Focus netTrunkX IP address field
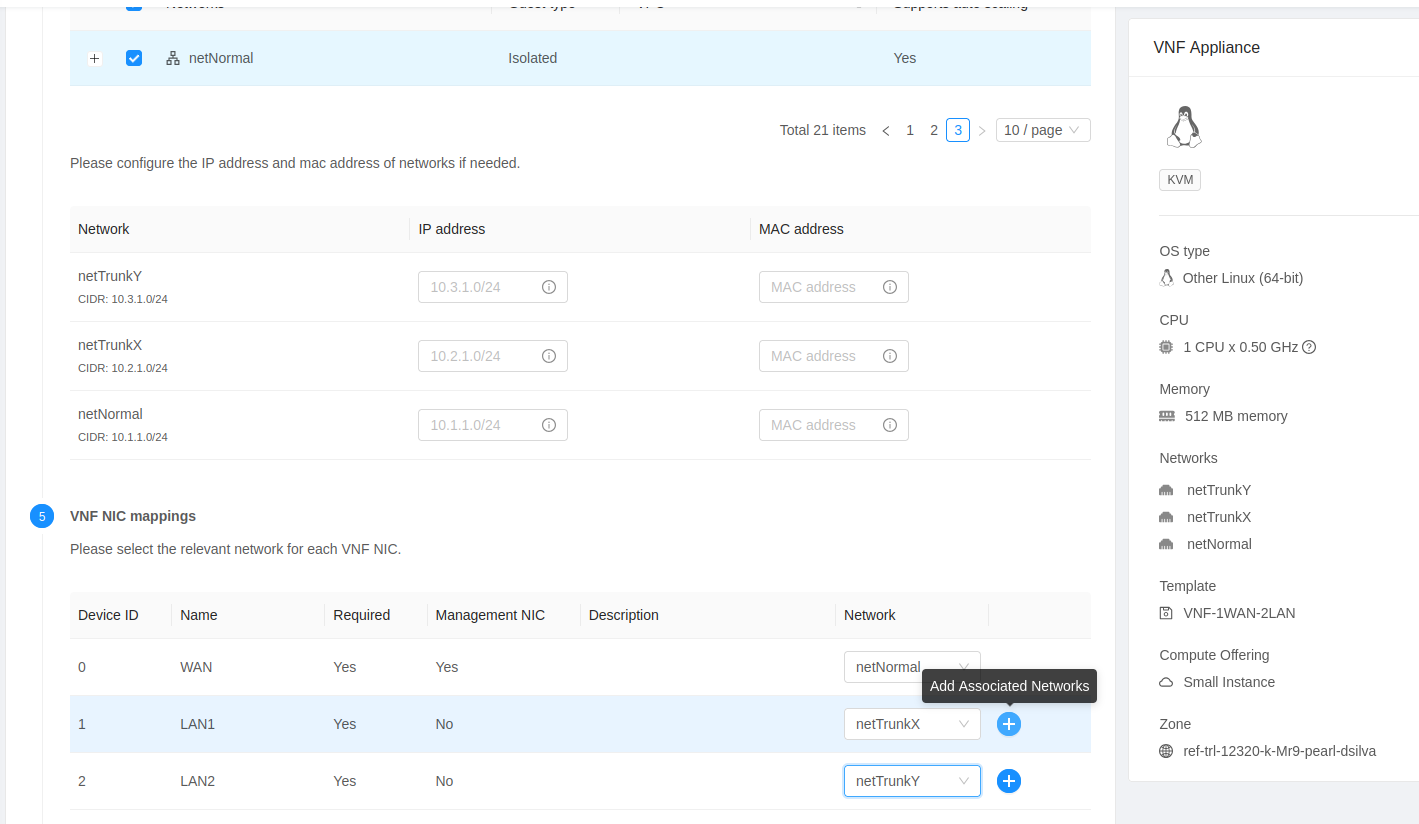Screen dimensions: 1419x824 (493, 356)
